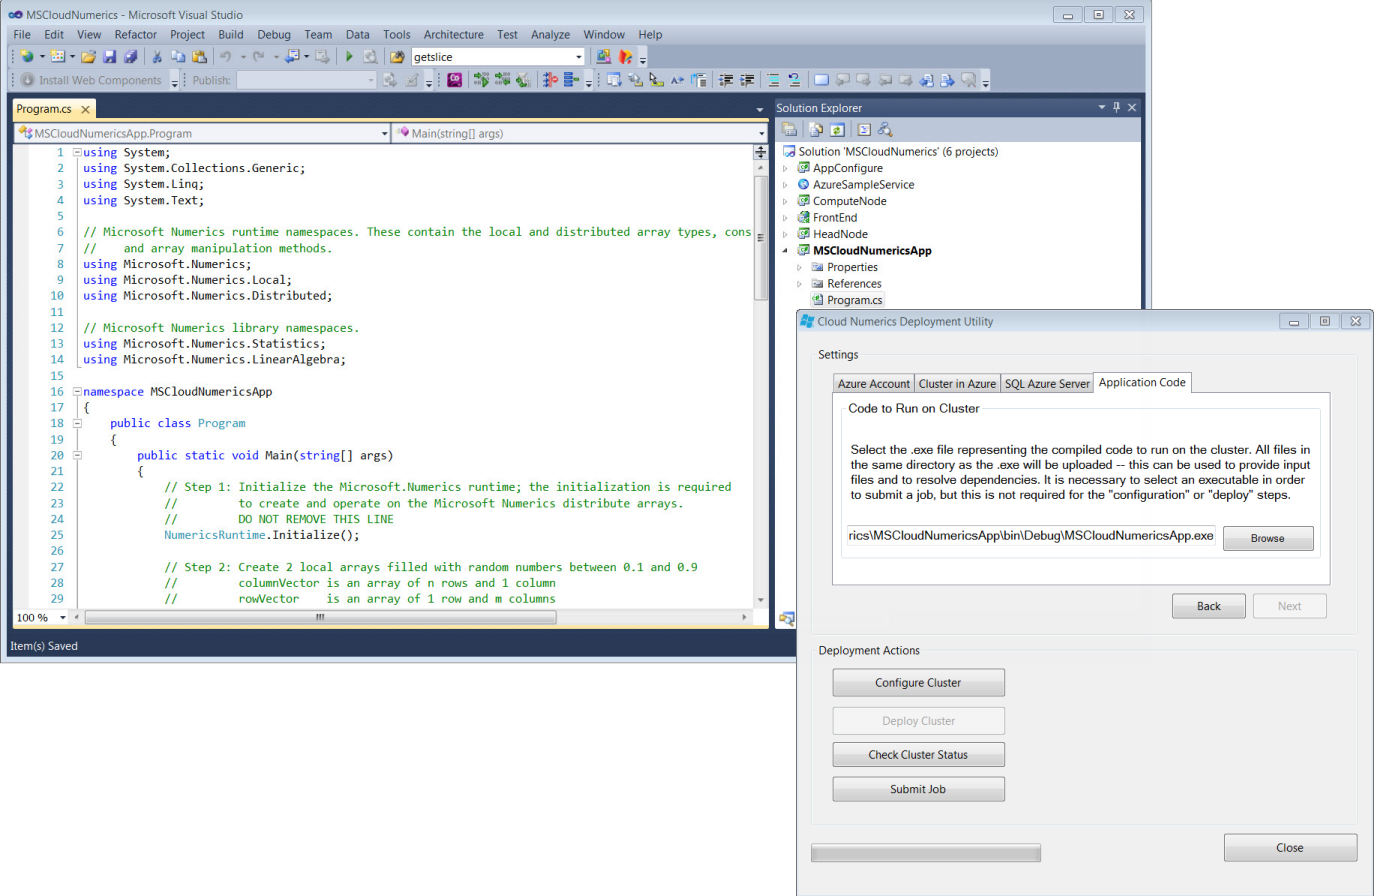Select the Program.cs editor tab
The image size is (1377, 896).
(44, 109)
